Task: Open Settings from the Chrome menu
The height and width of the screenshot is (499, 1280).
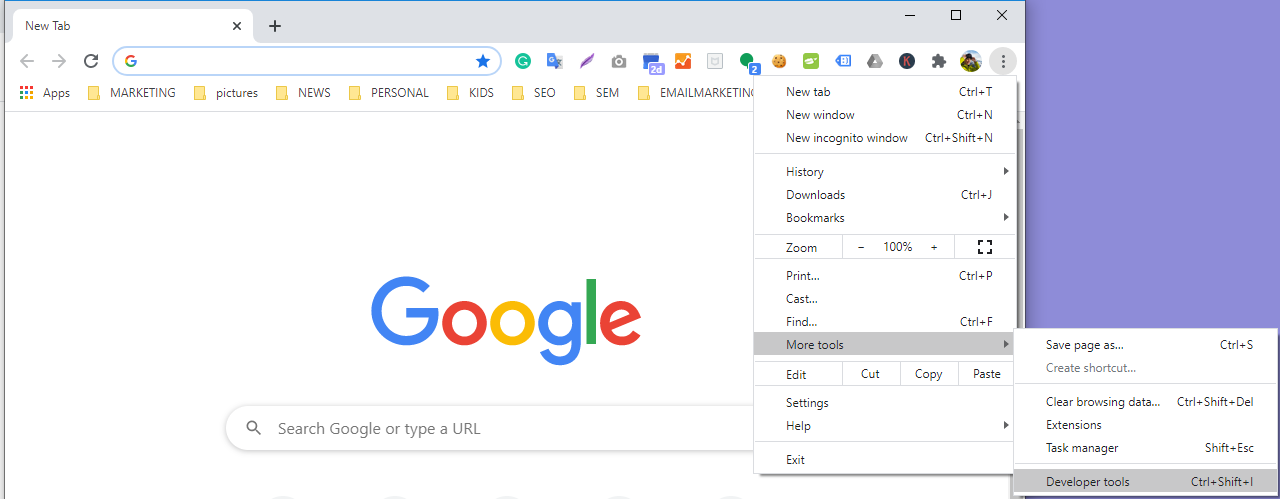Action: pyautogui.click(x=884, y=403)
